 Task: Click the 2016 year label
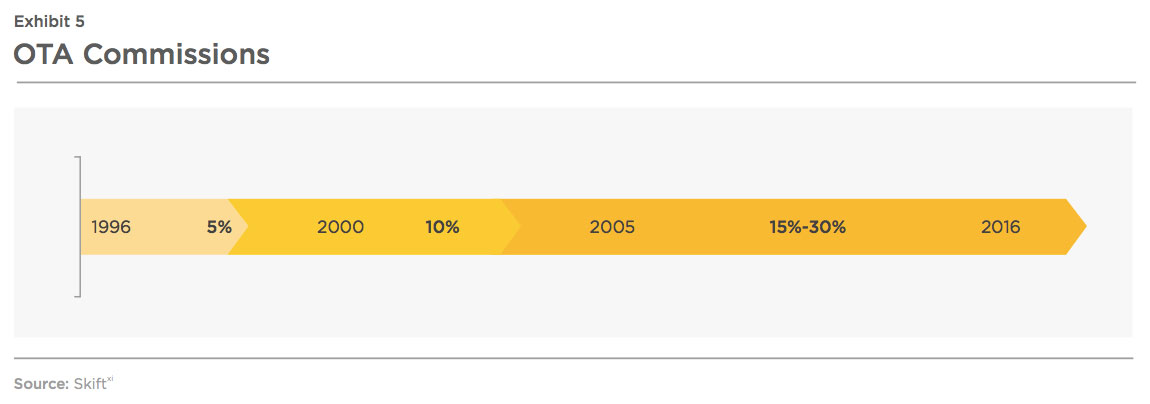point(1000,227)
